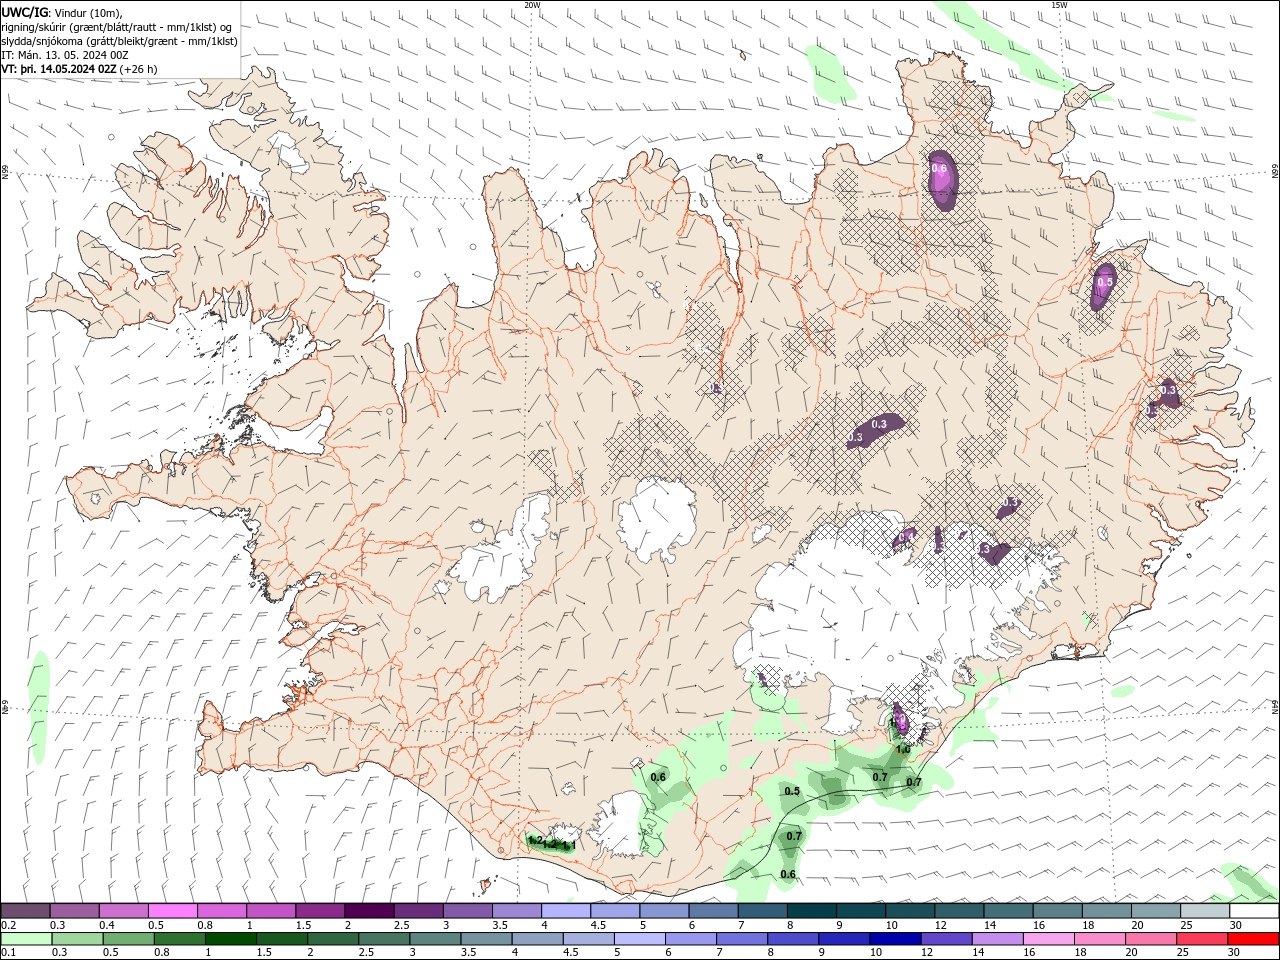This screenshot has width=1280, height=960.
Task: Click the '25' label under the lower legend bar
Action: tap(1182, 952)
